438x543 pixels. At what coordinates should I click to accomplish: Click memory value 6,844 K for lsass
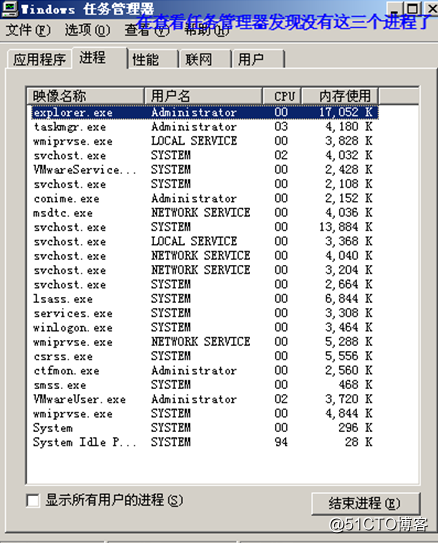pyautogui.click(x=349, y=299)
